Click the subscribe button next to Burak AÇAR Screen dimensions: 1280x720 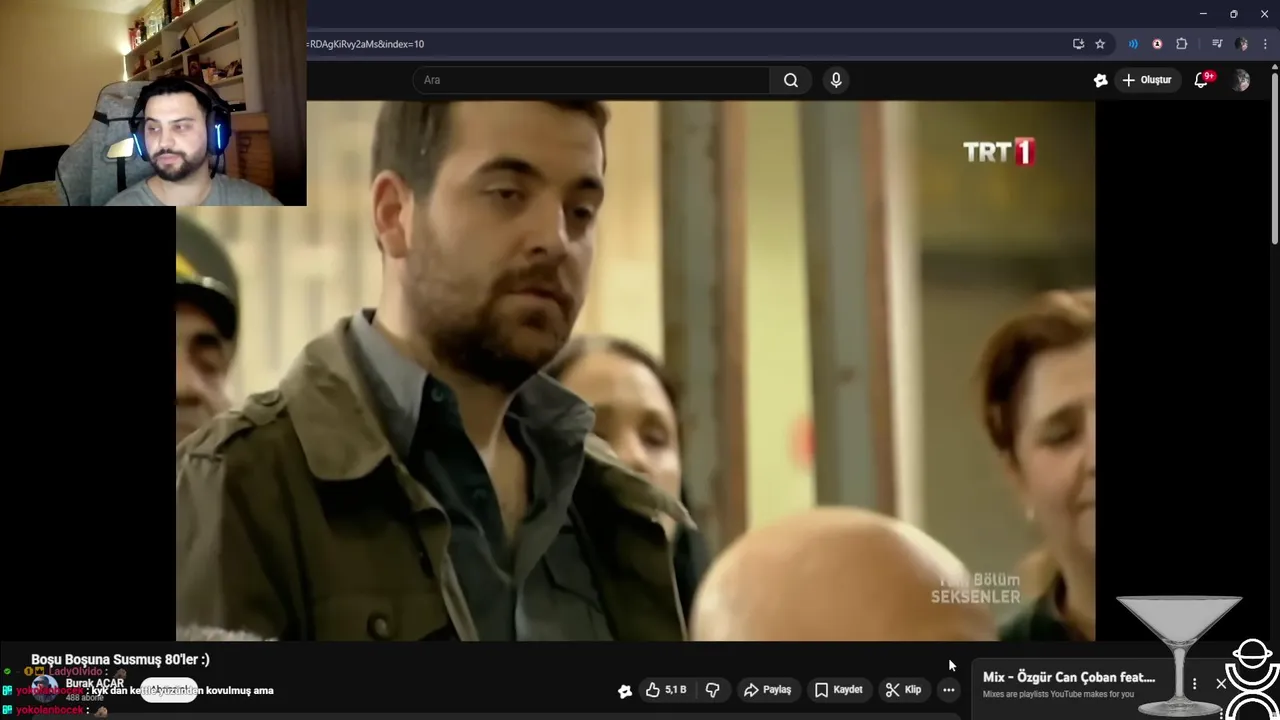168,690
